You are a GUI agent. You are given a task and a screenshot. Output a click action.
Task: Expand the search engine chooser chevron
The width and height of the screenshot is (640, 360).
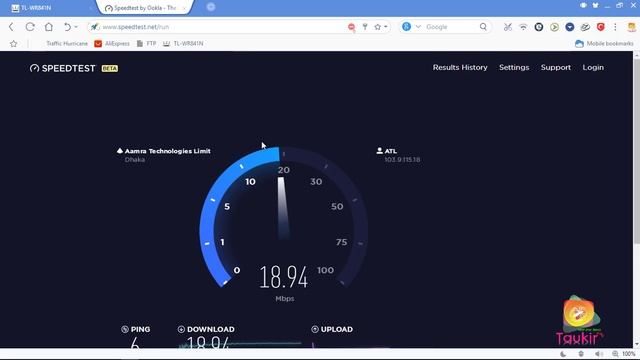pos(418,27)
